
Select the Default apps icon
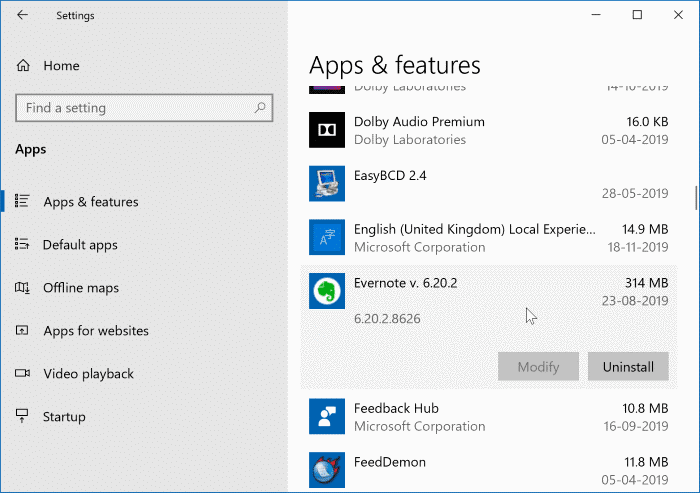[22, 244]
